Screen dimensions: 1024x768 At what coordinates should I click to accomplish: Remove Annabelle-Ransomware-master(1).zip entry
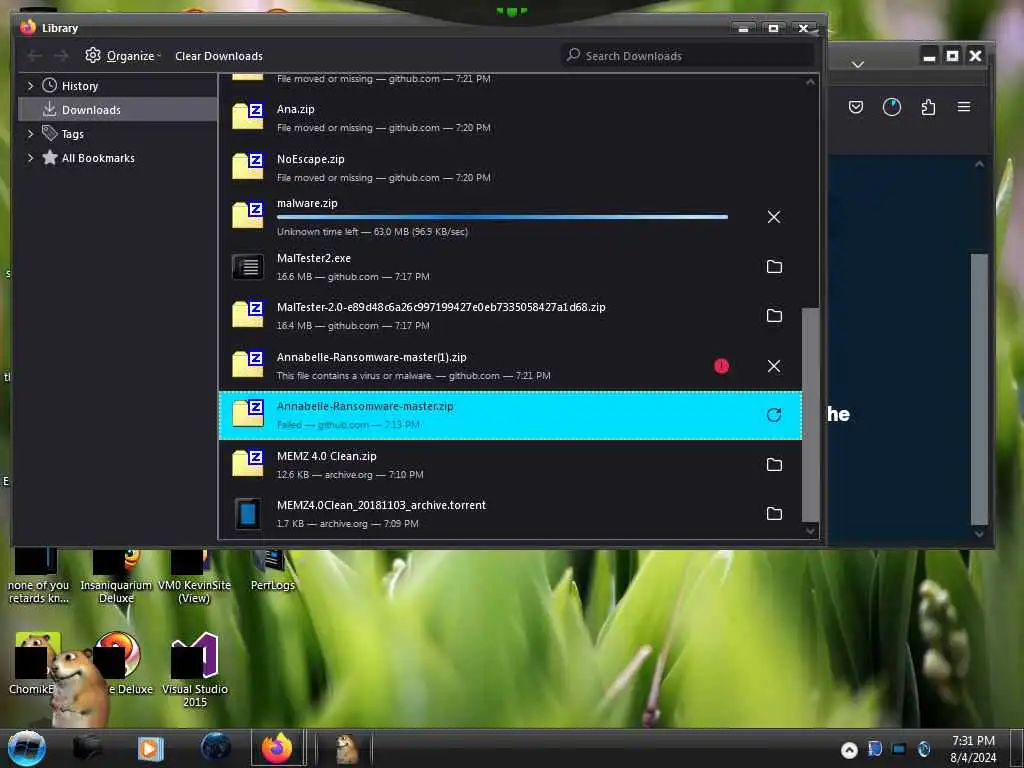(774, 366)
